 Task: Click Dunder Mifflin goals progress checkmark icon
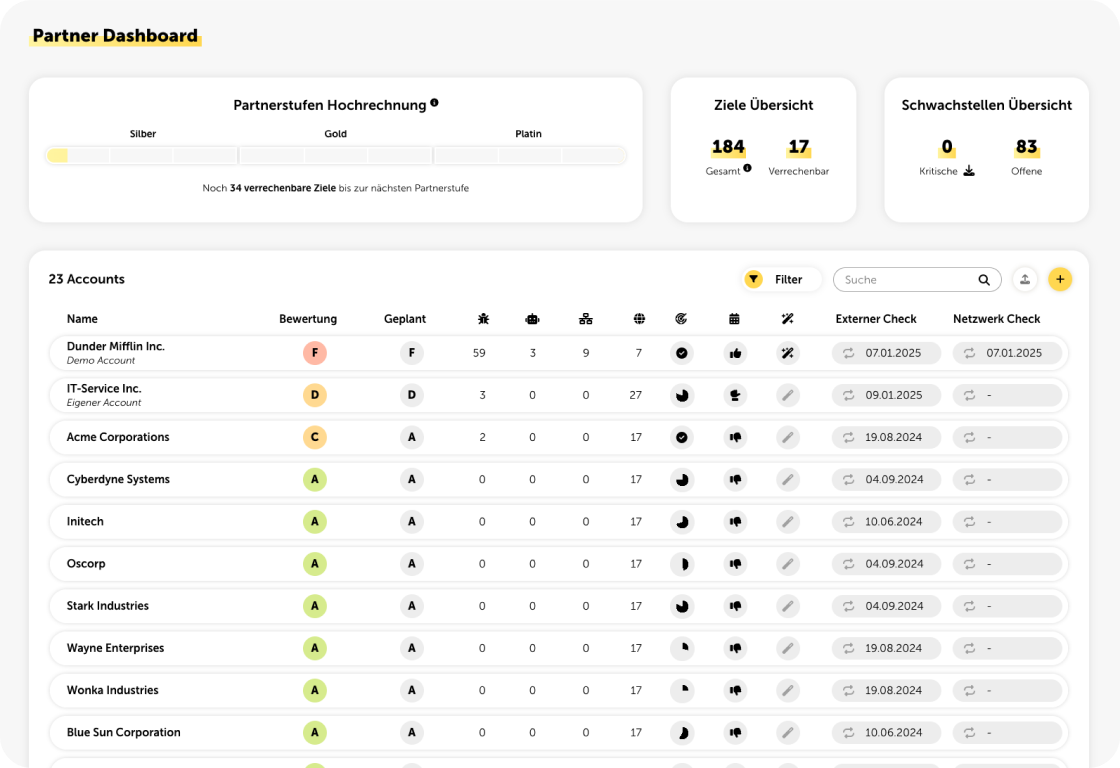pos(682,353)
